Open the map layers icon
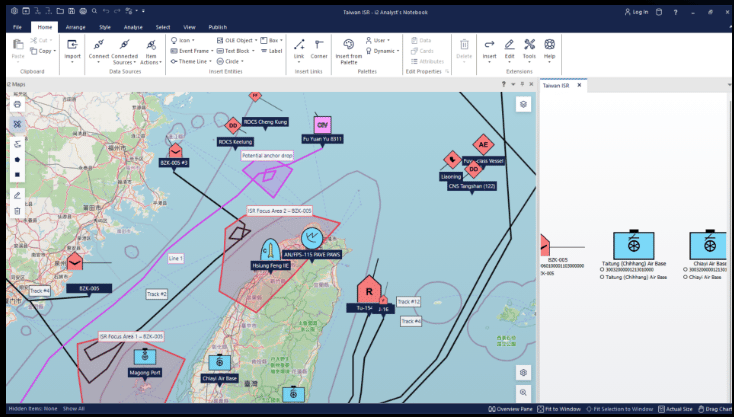 (523, 104)
